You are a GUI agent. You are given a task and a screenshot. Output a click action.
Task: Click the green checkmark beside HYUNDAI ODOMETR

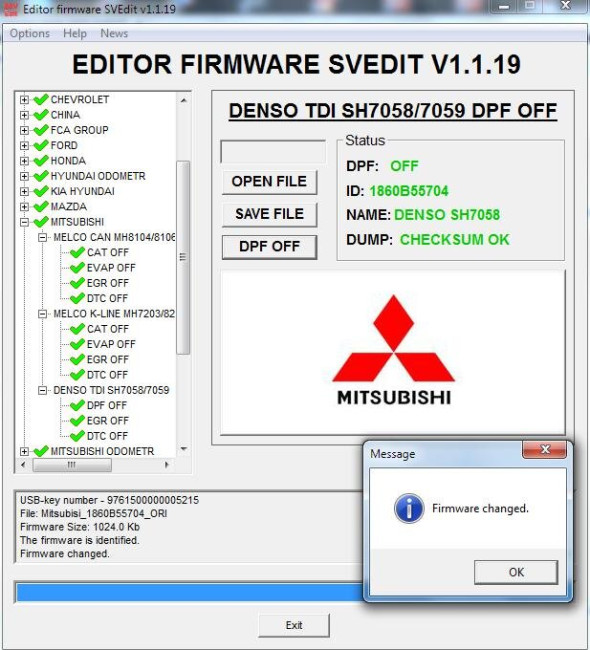(x=41, y=176)
